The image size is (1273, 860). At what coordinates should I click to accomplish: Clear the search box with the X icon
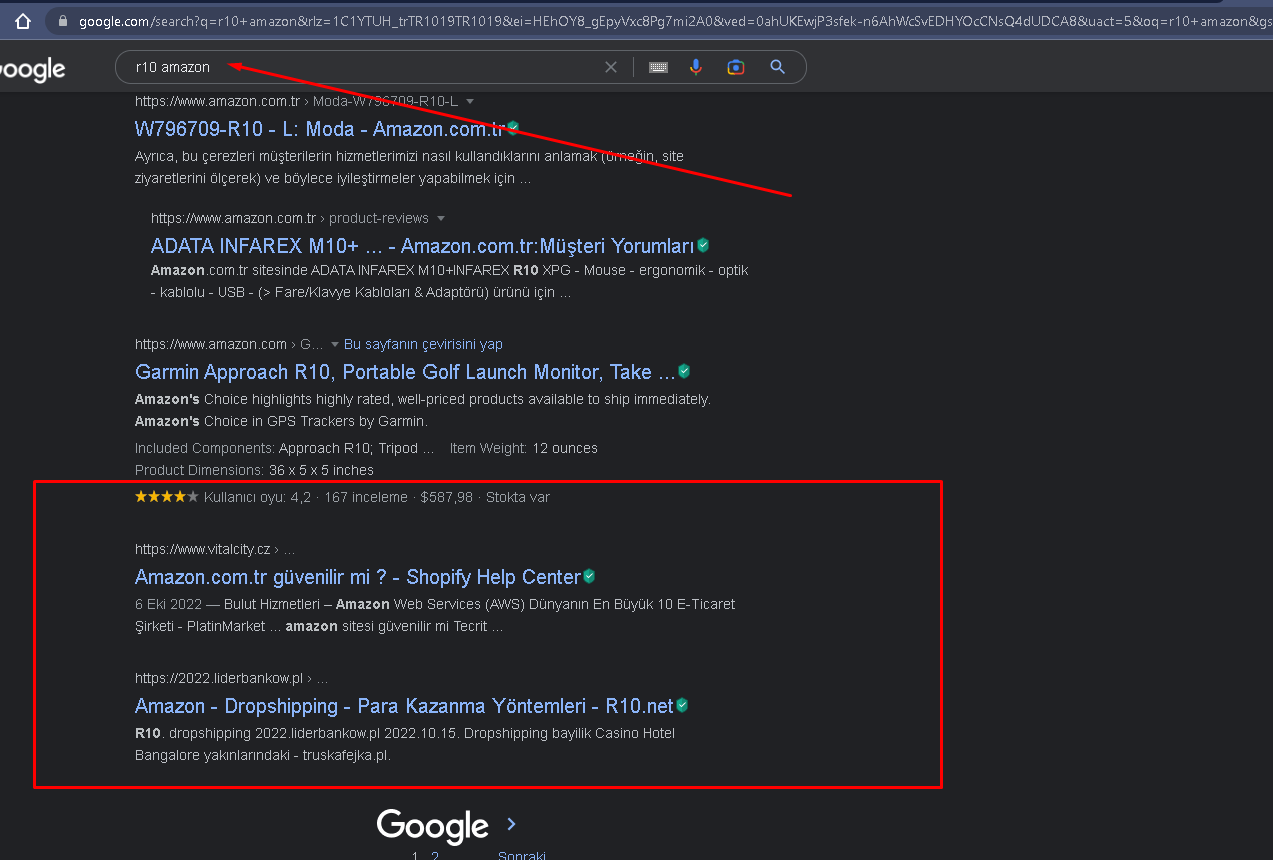click(x=611, y=67)
